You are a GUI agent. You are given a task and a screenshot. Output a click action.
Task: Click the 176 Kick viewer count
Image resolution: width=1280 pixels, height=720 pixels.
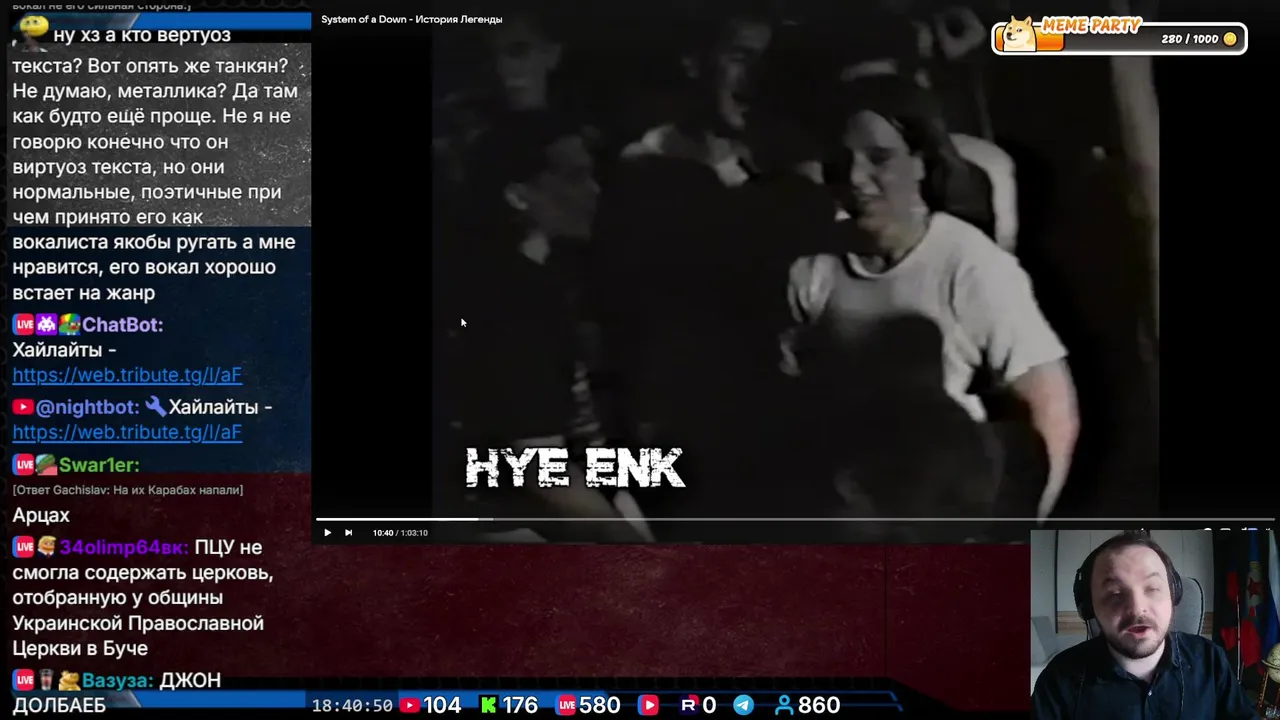click(520, 705)
